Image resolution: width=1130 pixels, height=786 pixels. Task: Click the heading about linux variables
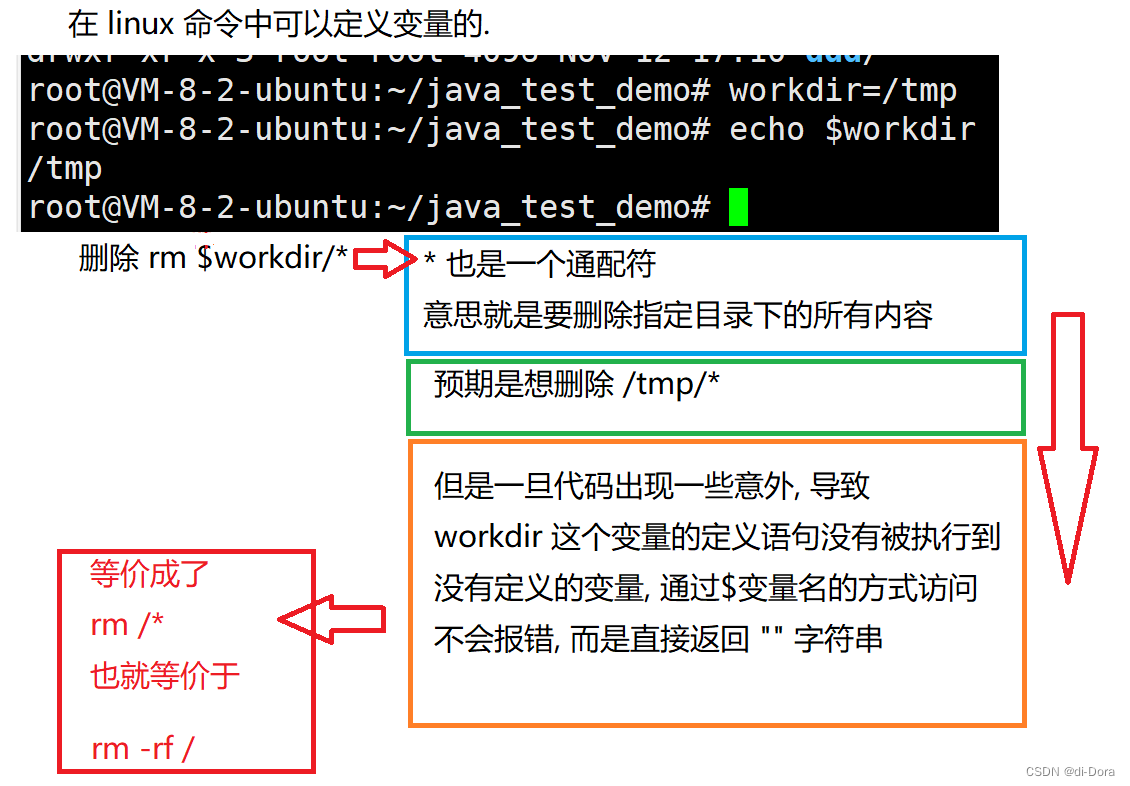(279, 24)
